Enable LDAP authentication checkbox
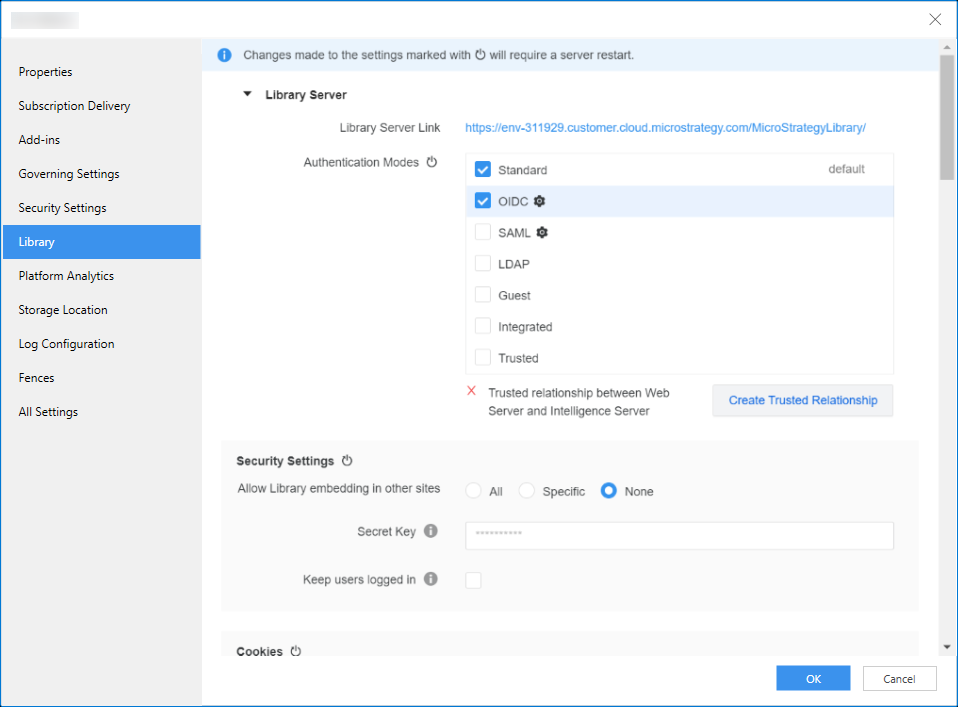The image size is (958, 707). [483, 264]
